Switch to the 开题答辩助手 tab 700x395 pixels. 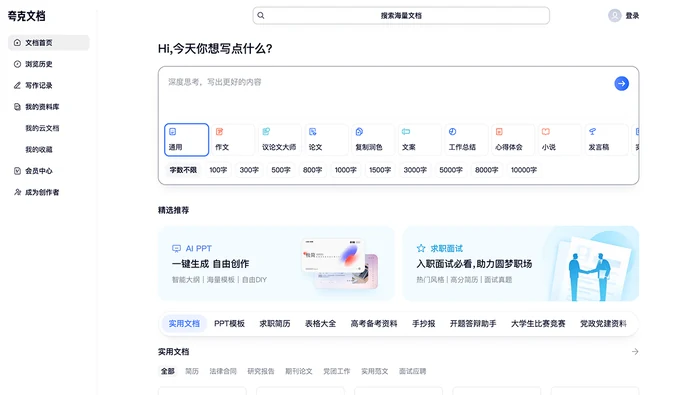pyautogui.click(x=473, y=324)
